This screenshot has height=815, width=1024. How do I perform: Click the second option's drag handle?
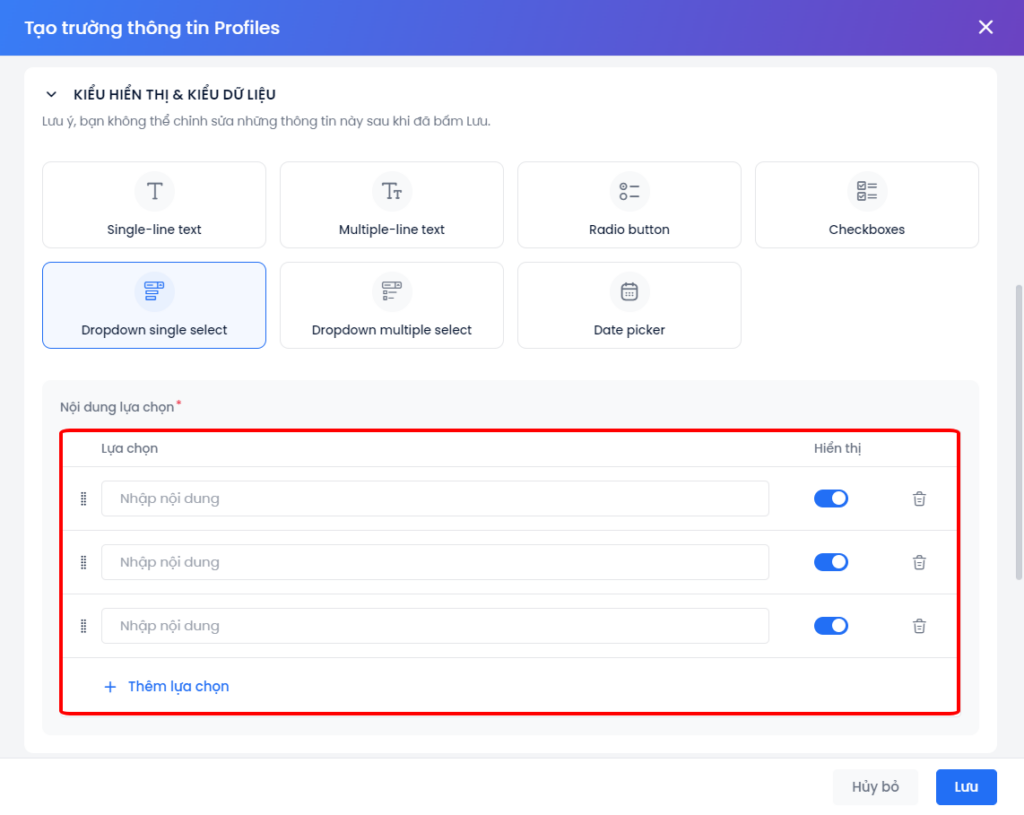(84, 562)
